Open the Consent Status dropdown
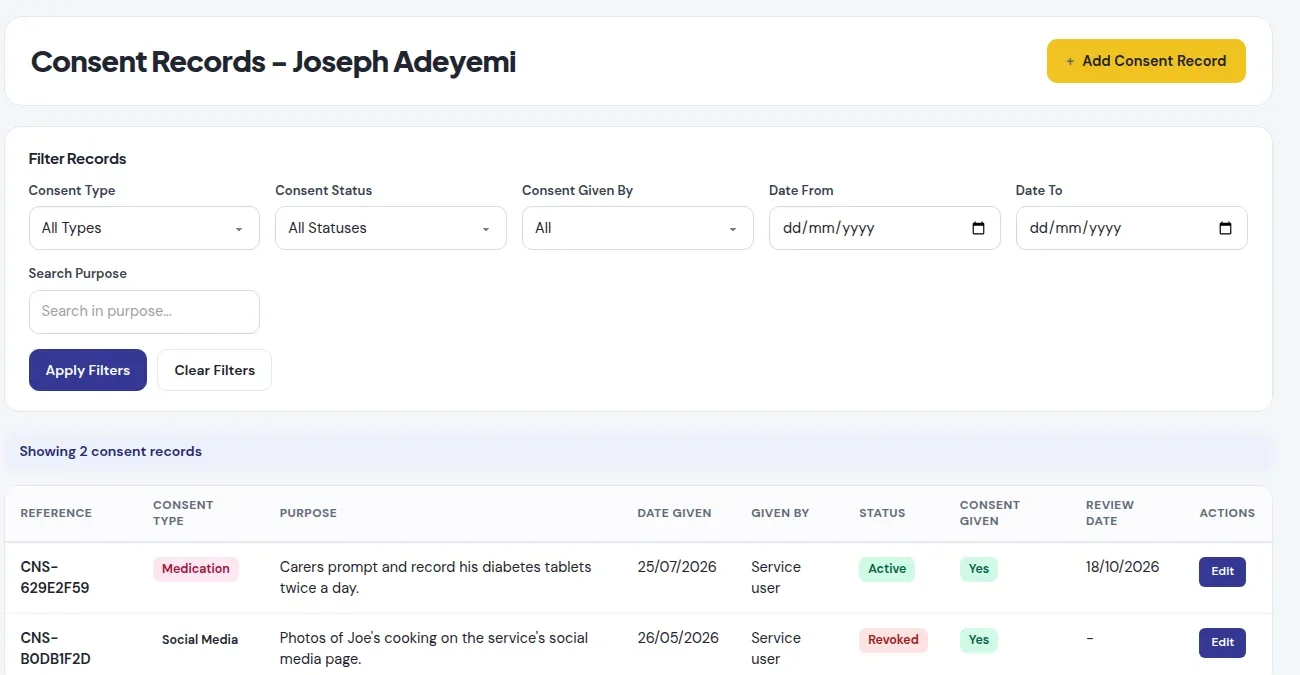 (x=391, y=228)
